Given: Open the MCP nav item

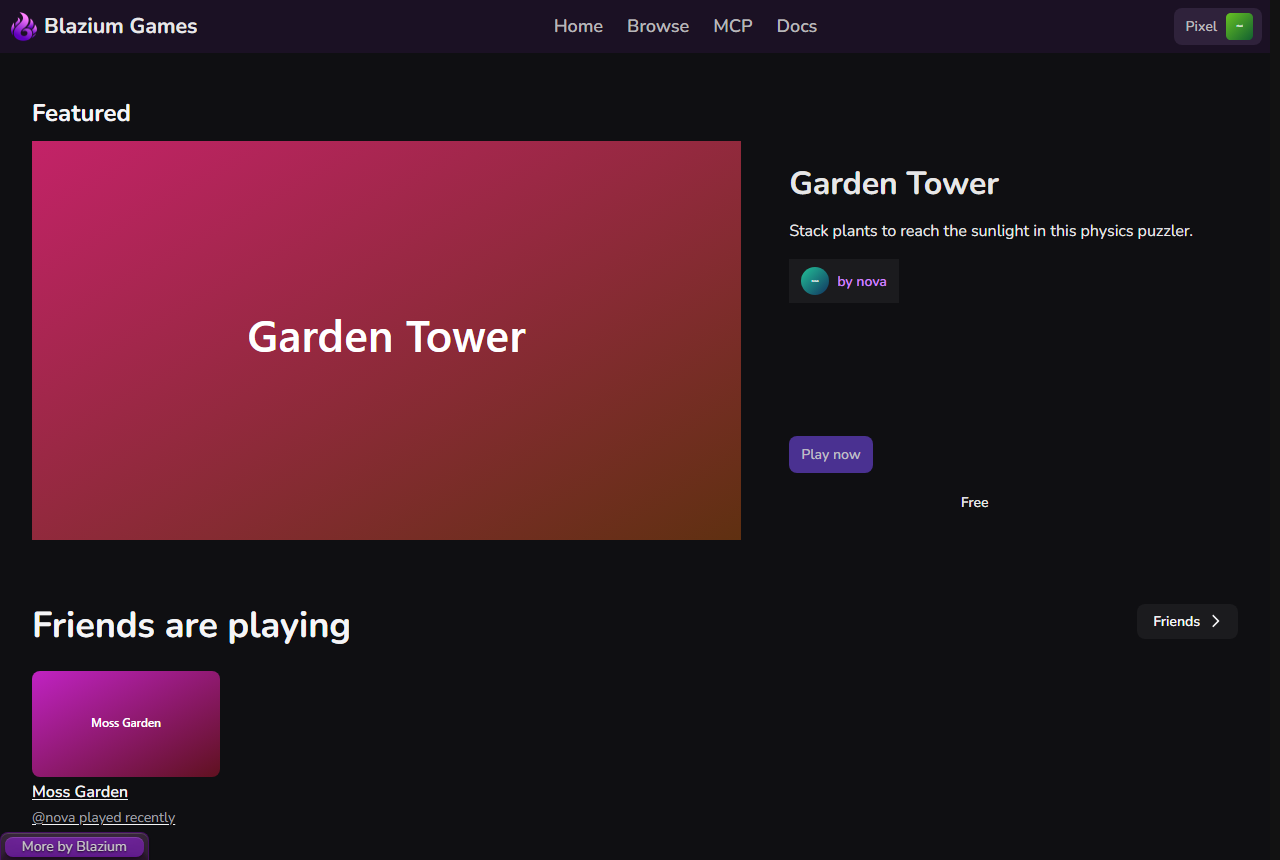Looking at the screenshot, I should click(733, 26).
